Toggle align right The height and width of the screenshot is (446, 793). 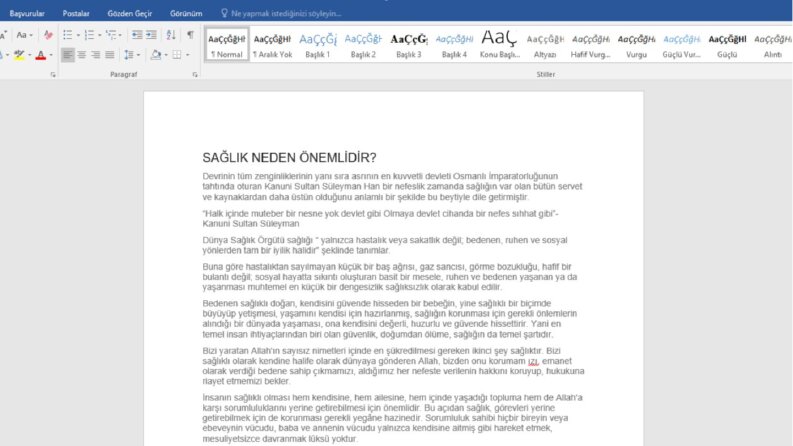click(x=96, y=55)
